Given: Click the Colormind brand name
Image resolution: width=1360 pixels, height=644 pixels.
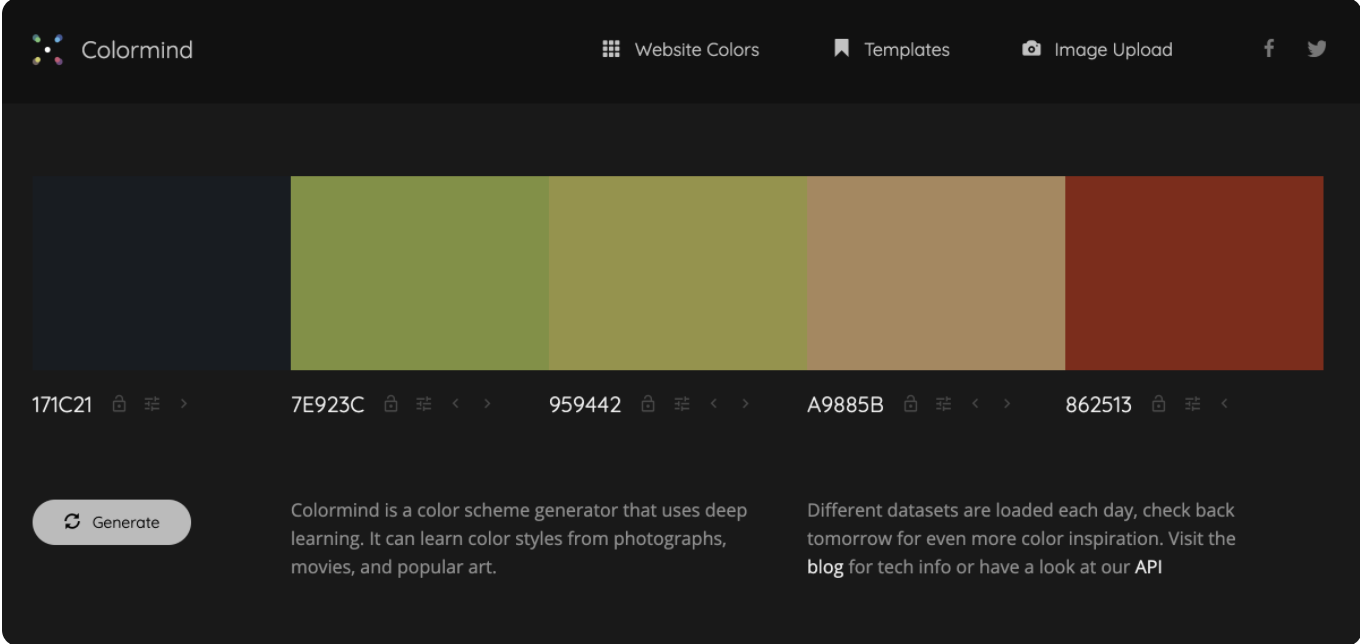Looking at the screenshot, I should (x=137, y=49).
